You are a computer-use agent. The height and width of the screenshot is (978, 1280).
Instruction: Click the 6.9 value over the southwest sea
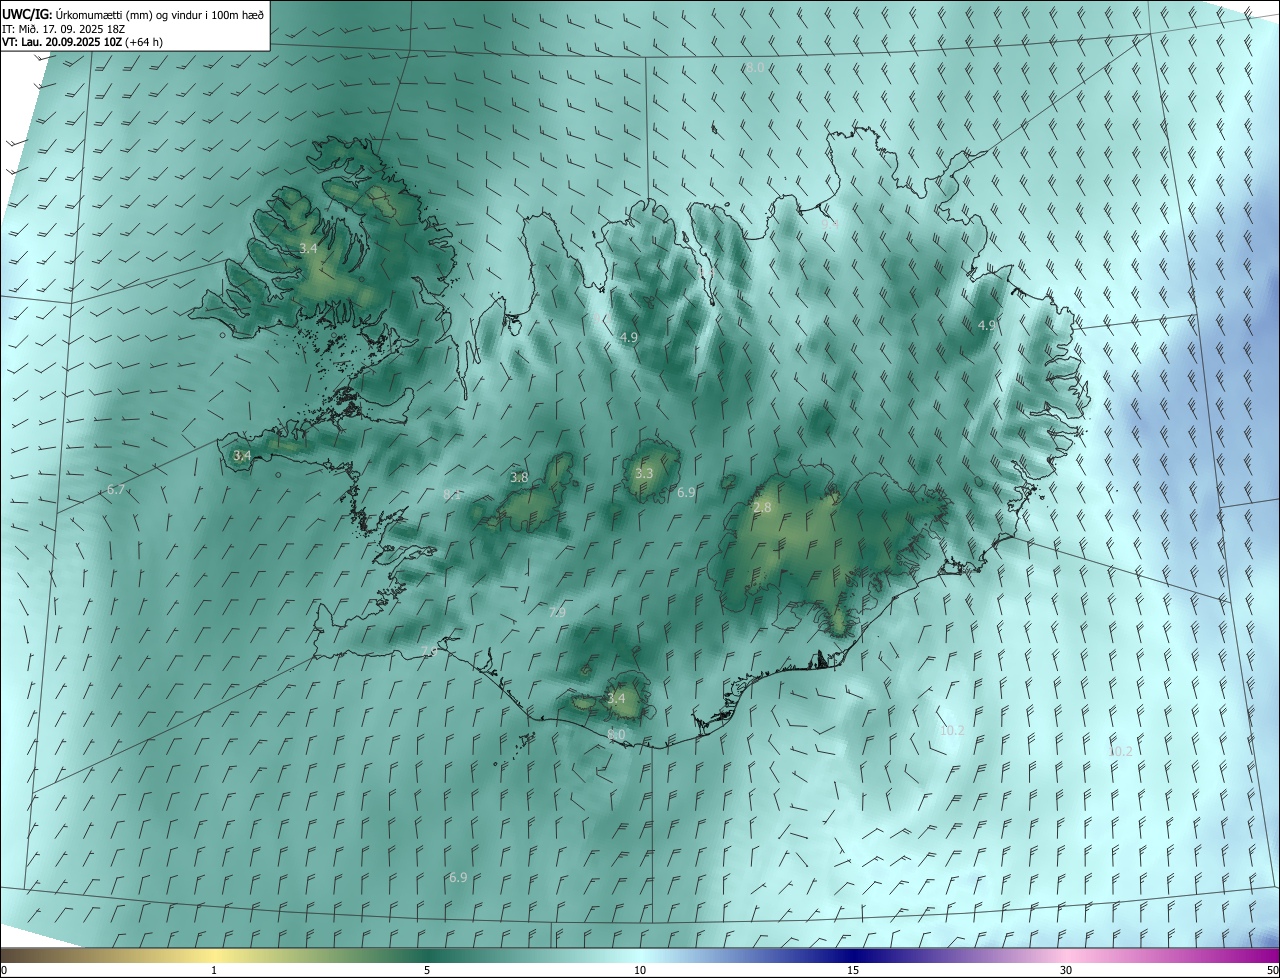pyautogui.click(x=458, y=877)
